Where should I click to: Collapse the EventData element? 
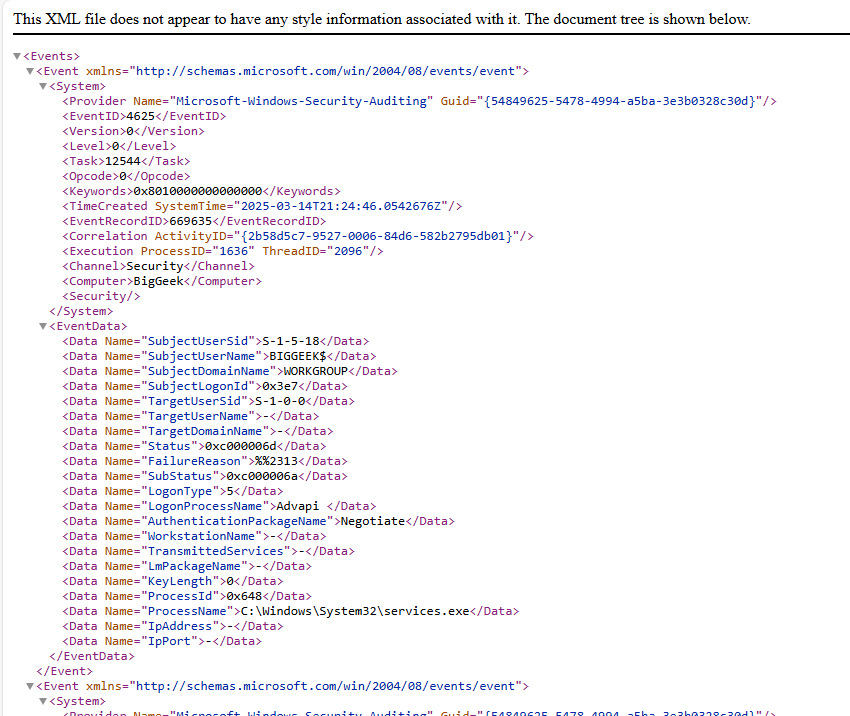[42, 326]
